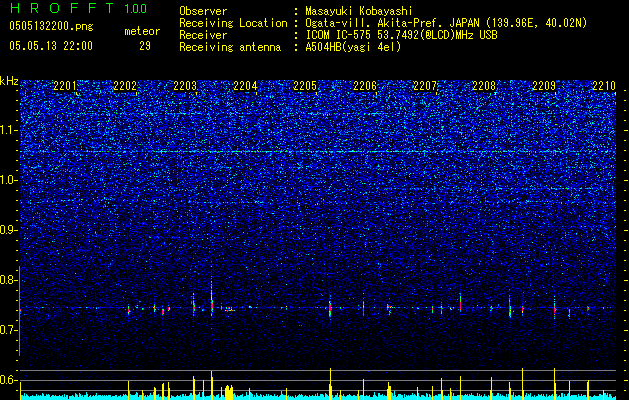Screen dimensions: 629x400
Task: Click the 'Receiver' field label
Action: 203,35
